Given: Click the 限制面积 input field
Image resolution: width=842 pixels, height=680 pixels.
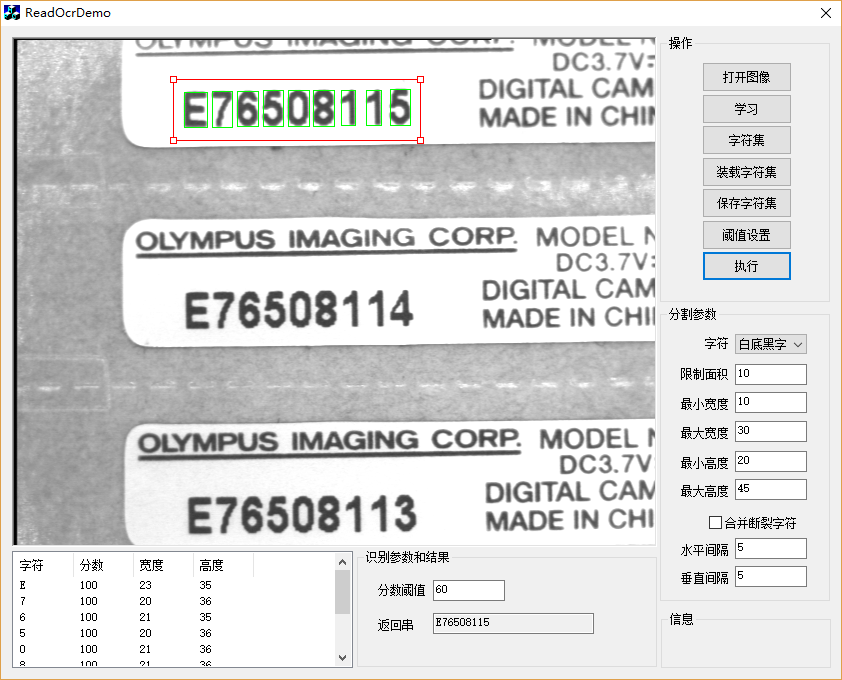Looking at the screenshot, I should point(770,374).
